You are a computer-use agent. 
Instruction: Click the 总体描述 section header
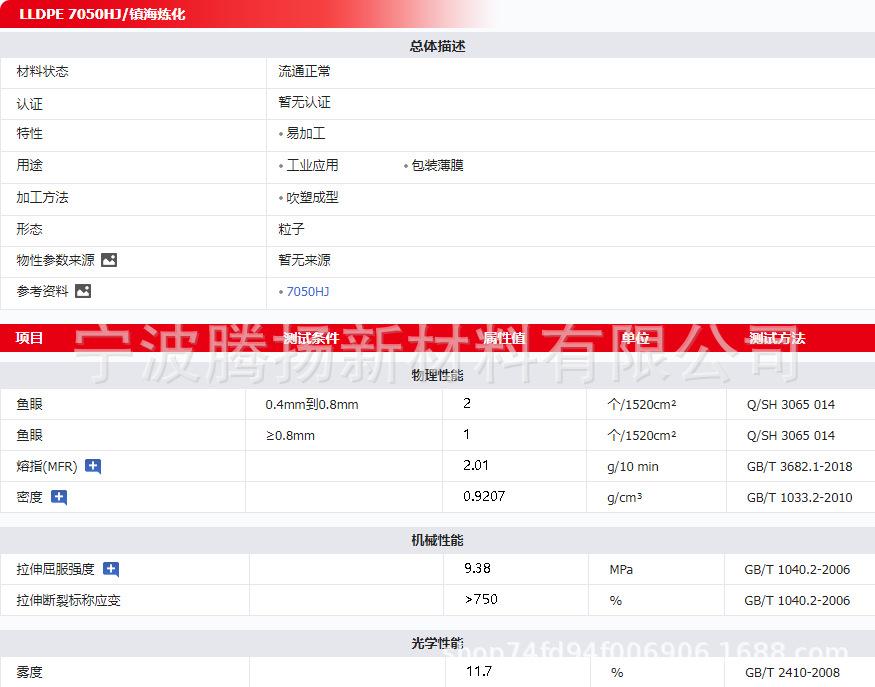point(437,46)
